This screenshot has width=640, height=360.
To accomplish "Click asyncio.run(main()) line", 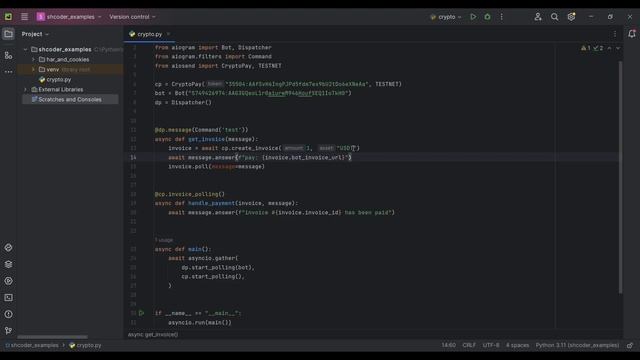I will [x=200, y=322].
